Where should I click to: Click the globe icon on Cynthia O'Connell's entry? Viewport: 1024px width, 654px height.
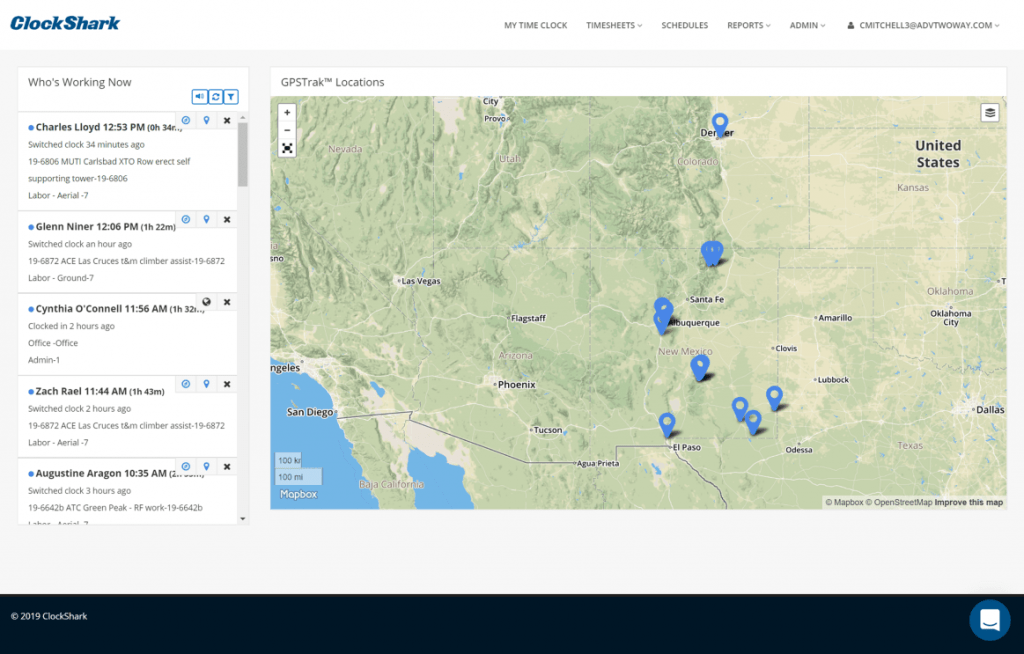click(206, 302)
